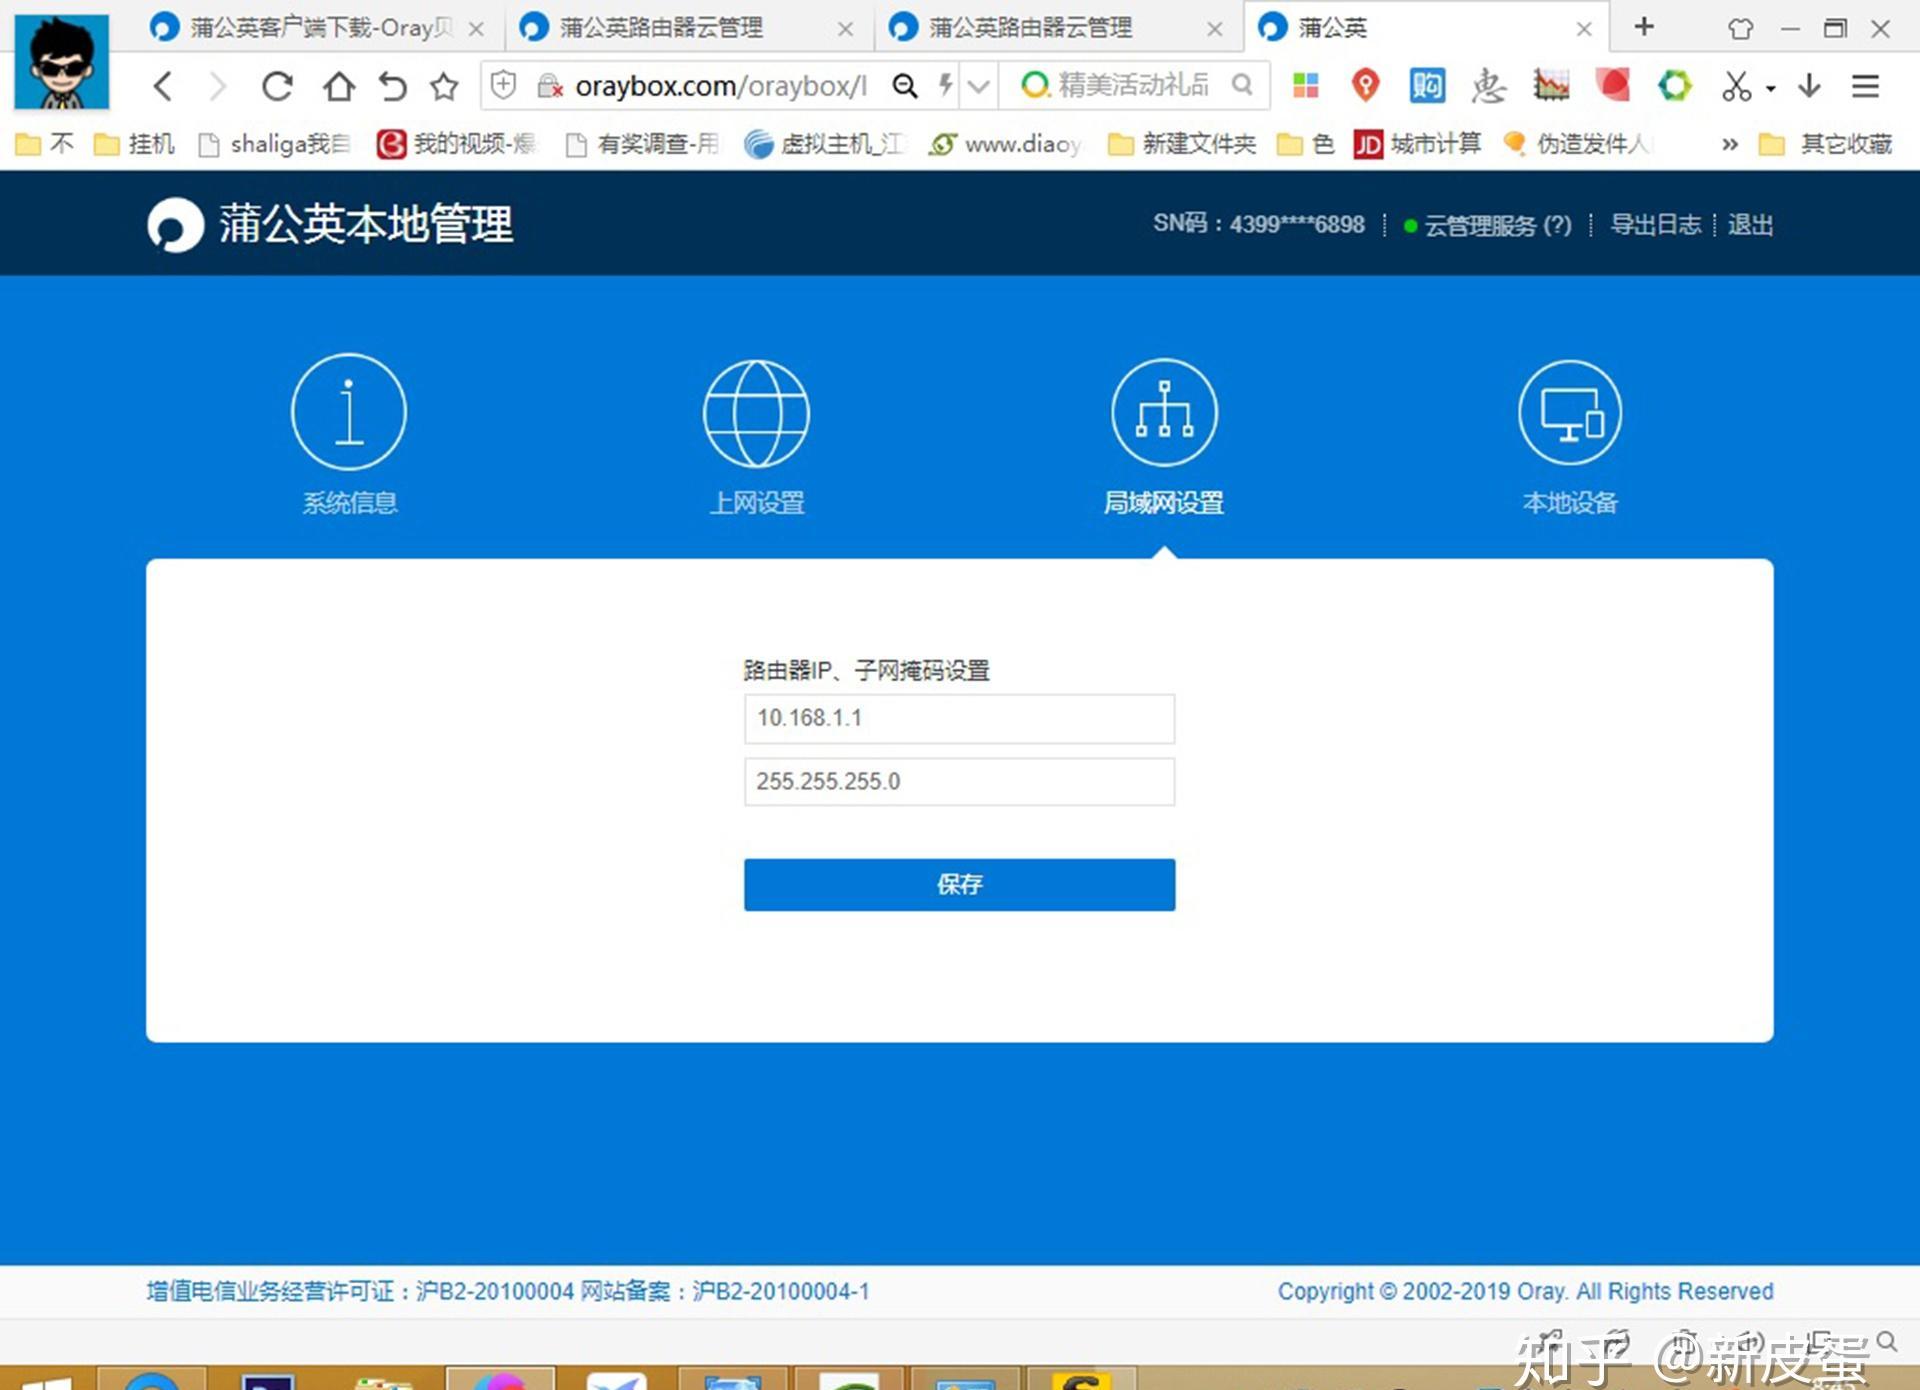Expand the address bar dropdown arrow
1920x1390 pixels.
point(980,87)
